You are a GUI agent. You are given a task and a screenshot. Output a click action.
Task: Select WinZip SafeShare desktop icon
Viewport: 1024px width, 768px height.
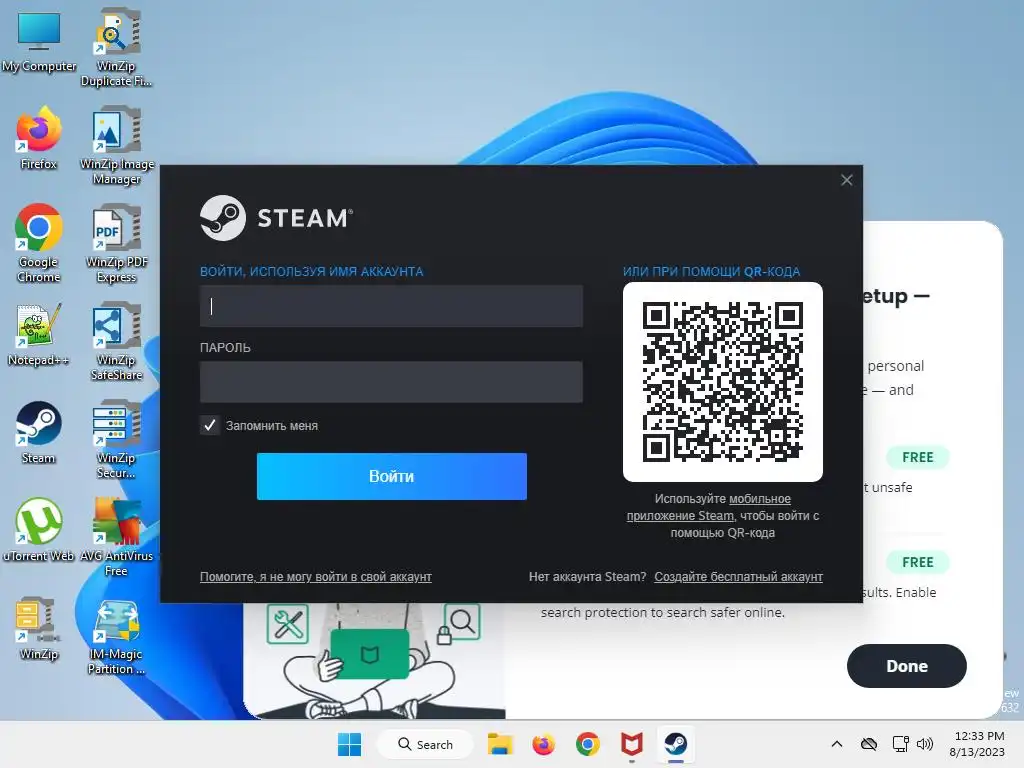pos(116,341)
